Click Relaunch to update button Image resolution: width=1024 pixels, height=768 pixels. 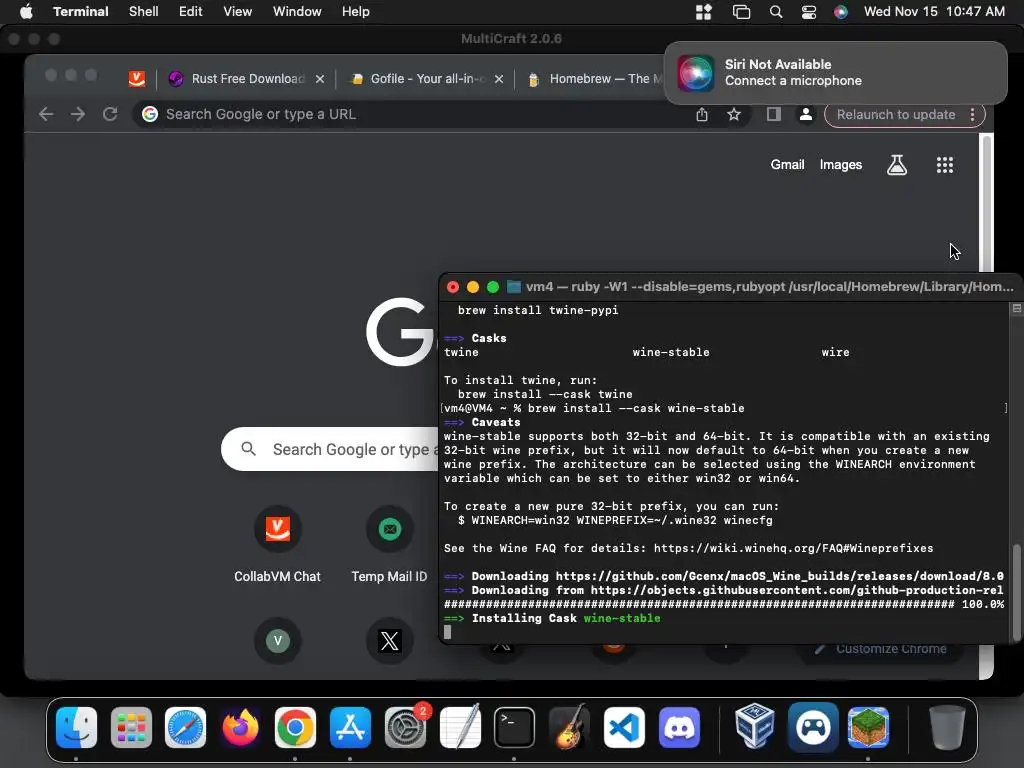coord(895,114)
